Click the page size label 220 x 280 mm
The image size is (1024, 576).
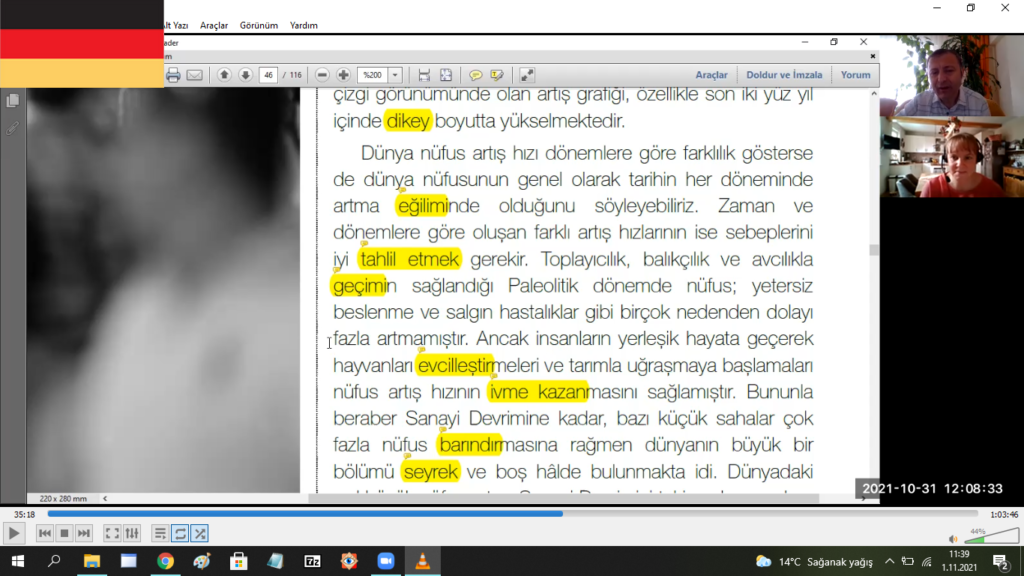pyautogui.click(x=63, y=498)
